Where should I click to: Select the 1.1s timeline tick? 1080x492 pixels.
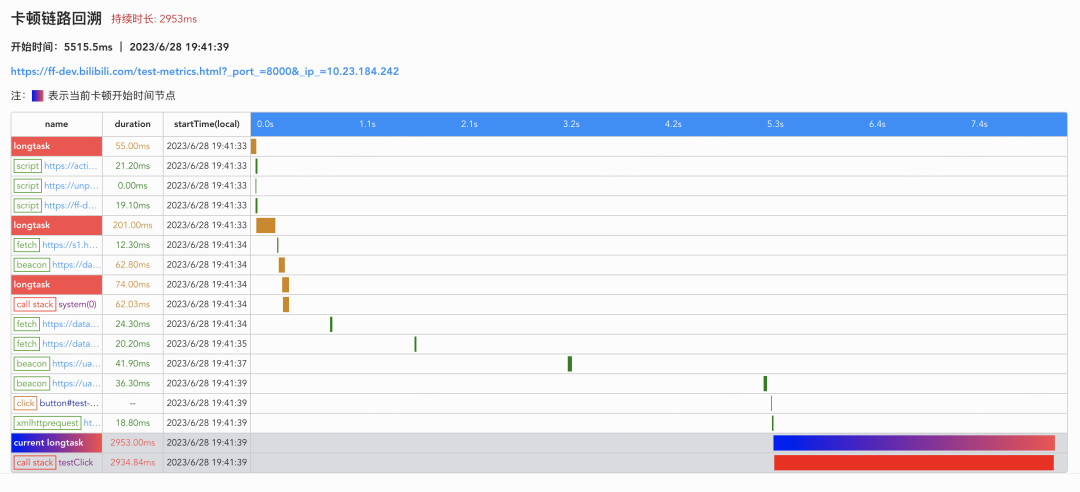pos(367,124)
